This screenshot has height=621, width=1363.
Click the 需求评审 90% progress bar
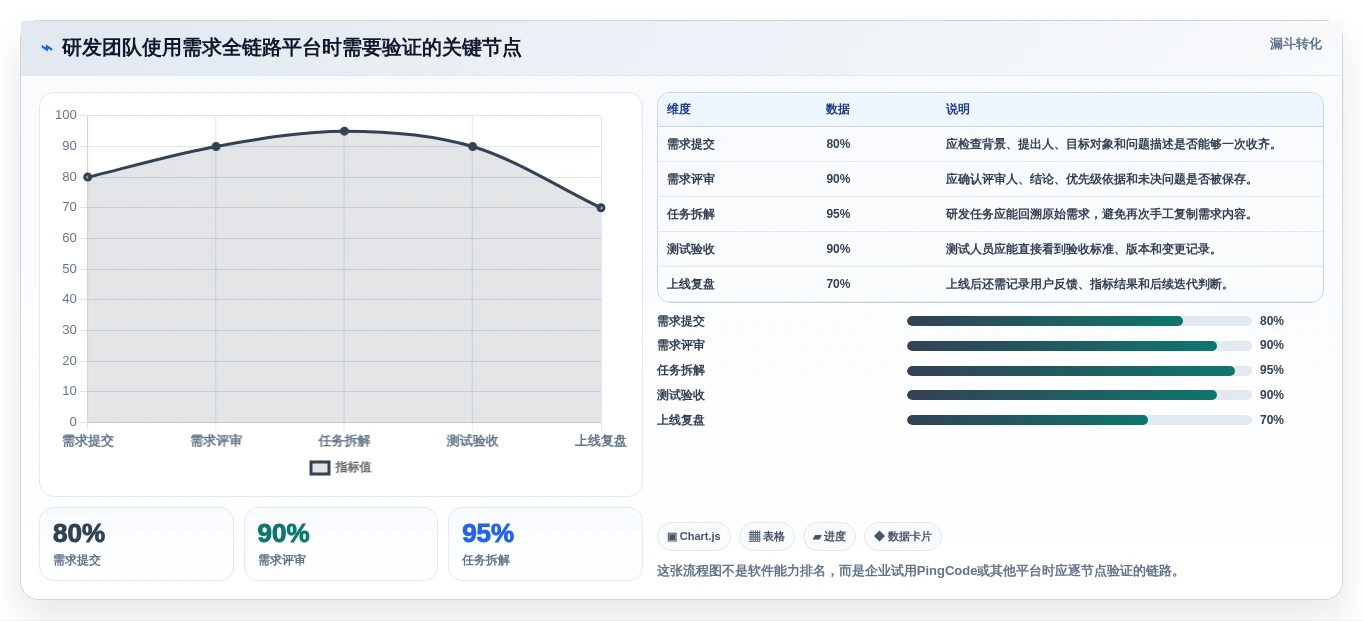1079,346
